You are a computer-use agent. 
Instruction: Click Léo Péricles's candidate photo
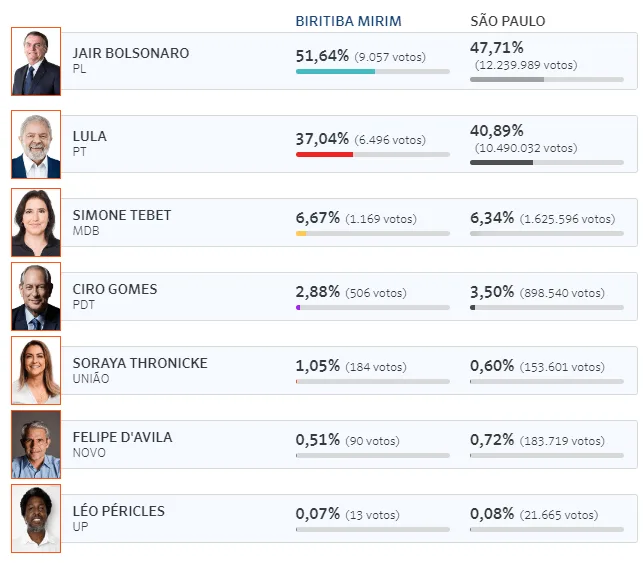(x=36, y=518)
